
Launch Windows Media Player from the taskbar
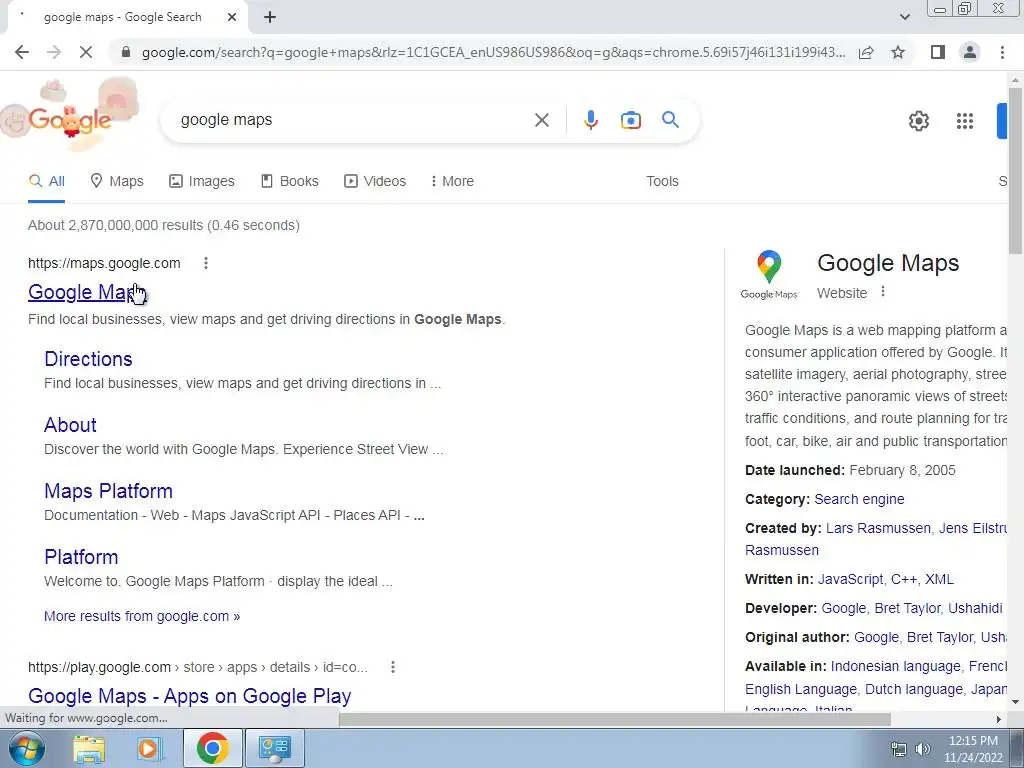[x=150, y=748]
